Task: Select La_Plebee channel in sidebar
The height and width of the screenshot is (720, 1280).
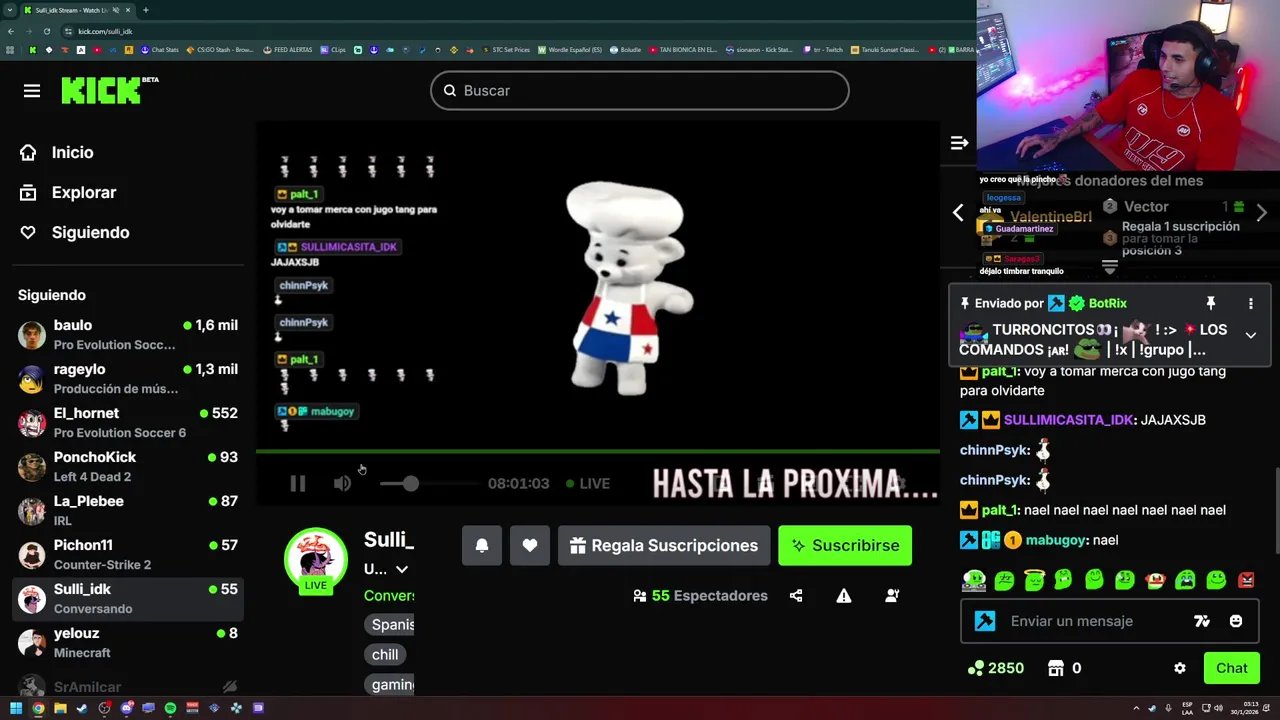Action: tap(128, 511)
